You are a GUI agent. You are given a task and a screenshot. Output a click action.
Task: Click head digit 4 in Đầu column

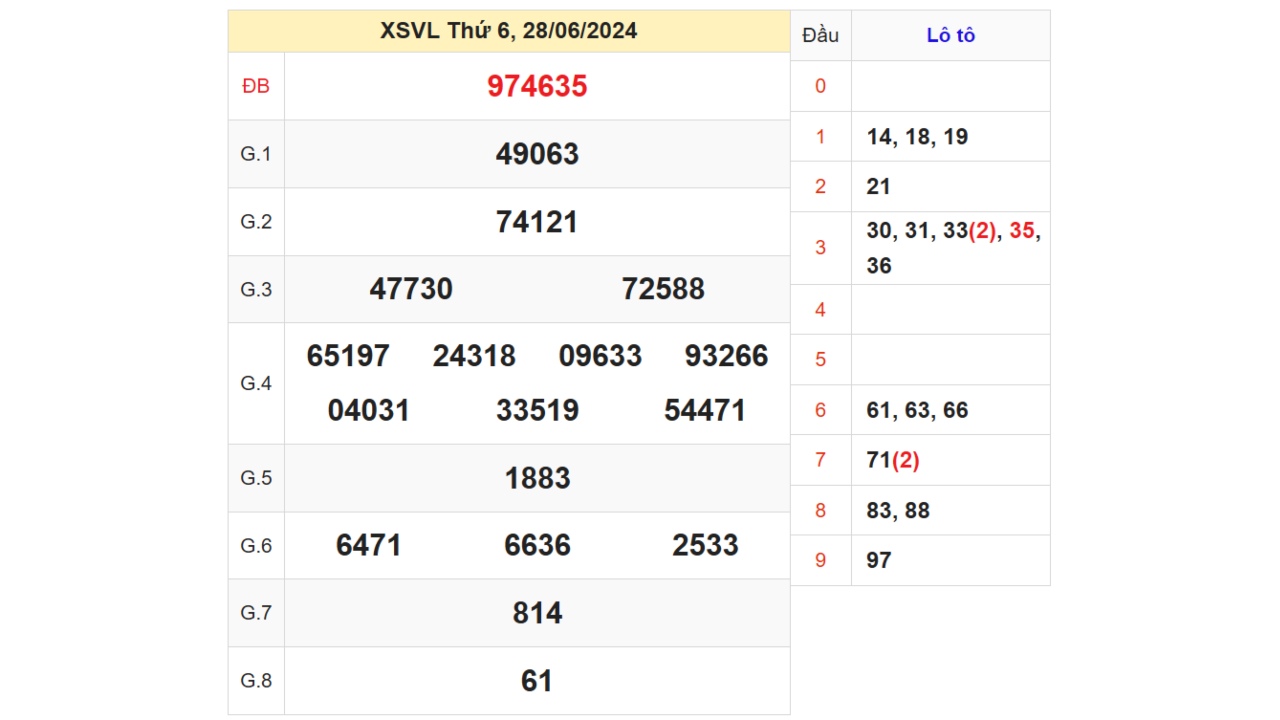[820, 310]
